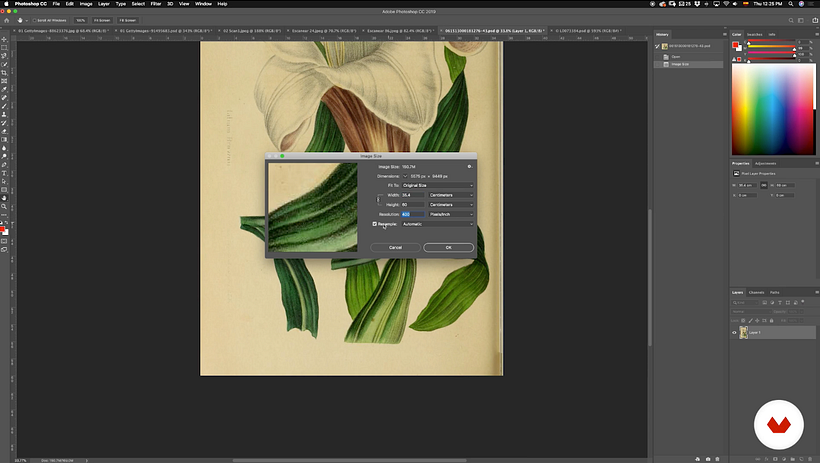Viewport: 820px width, 463px height.
Task: Pick a color in Color panel spectrum
Action: 772,109
